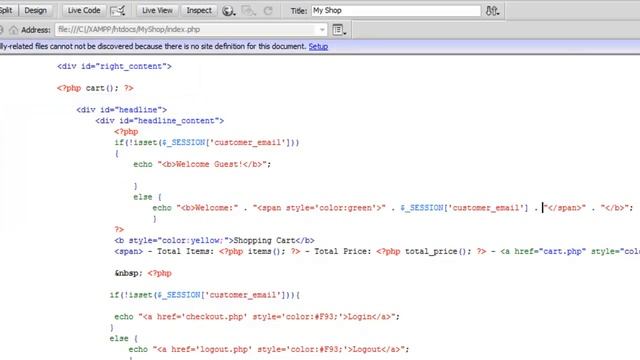This screenshot has width=640, height=360.
Task: Click the &nbsp; php line
Action: (x=143, y=273)
